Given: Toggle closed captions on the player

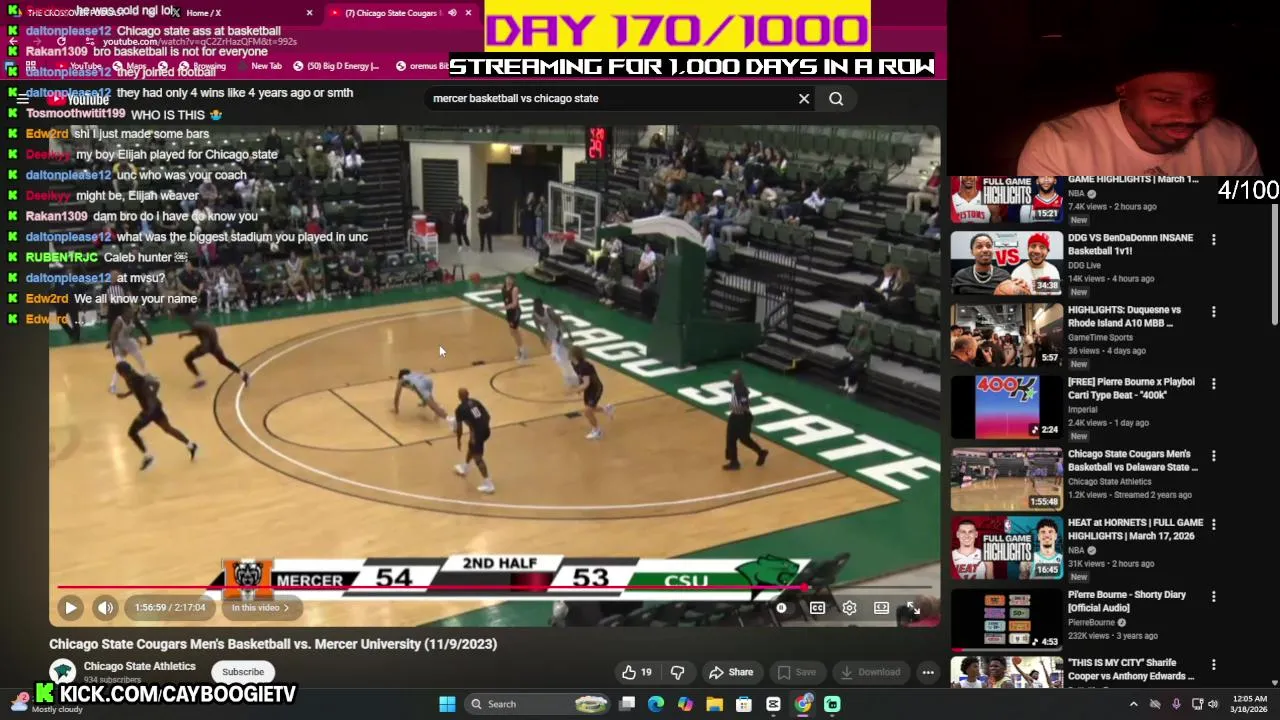Looking at the screenshot, I should [x=817, y=607].
